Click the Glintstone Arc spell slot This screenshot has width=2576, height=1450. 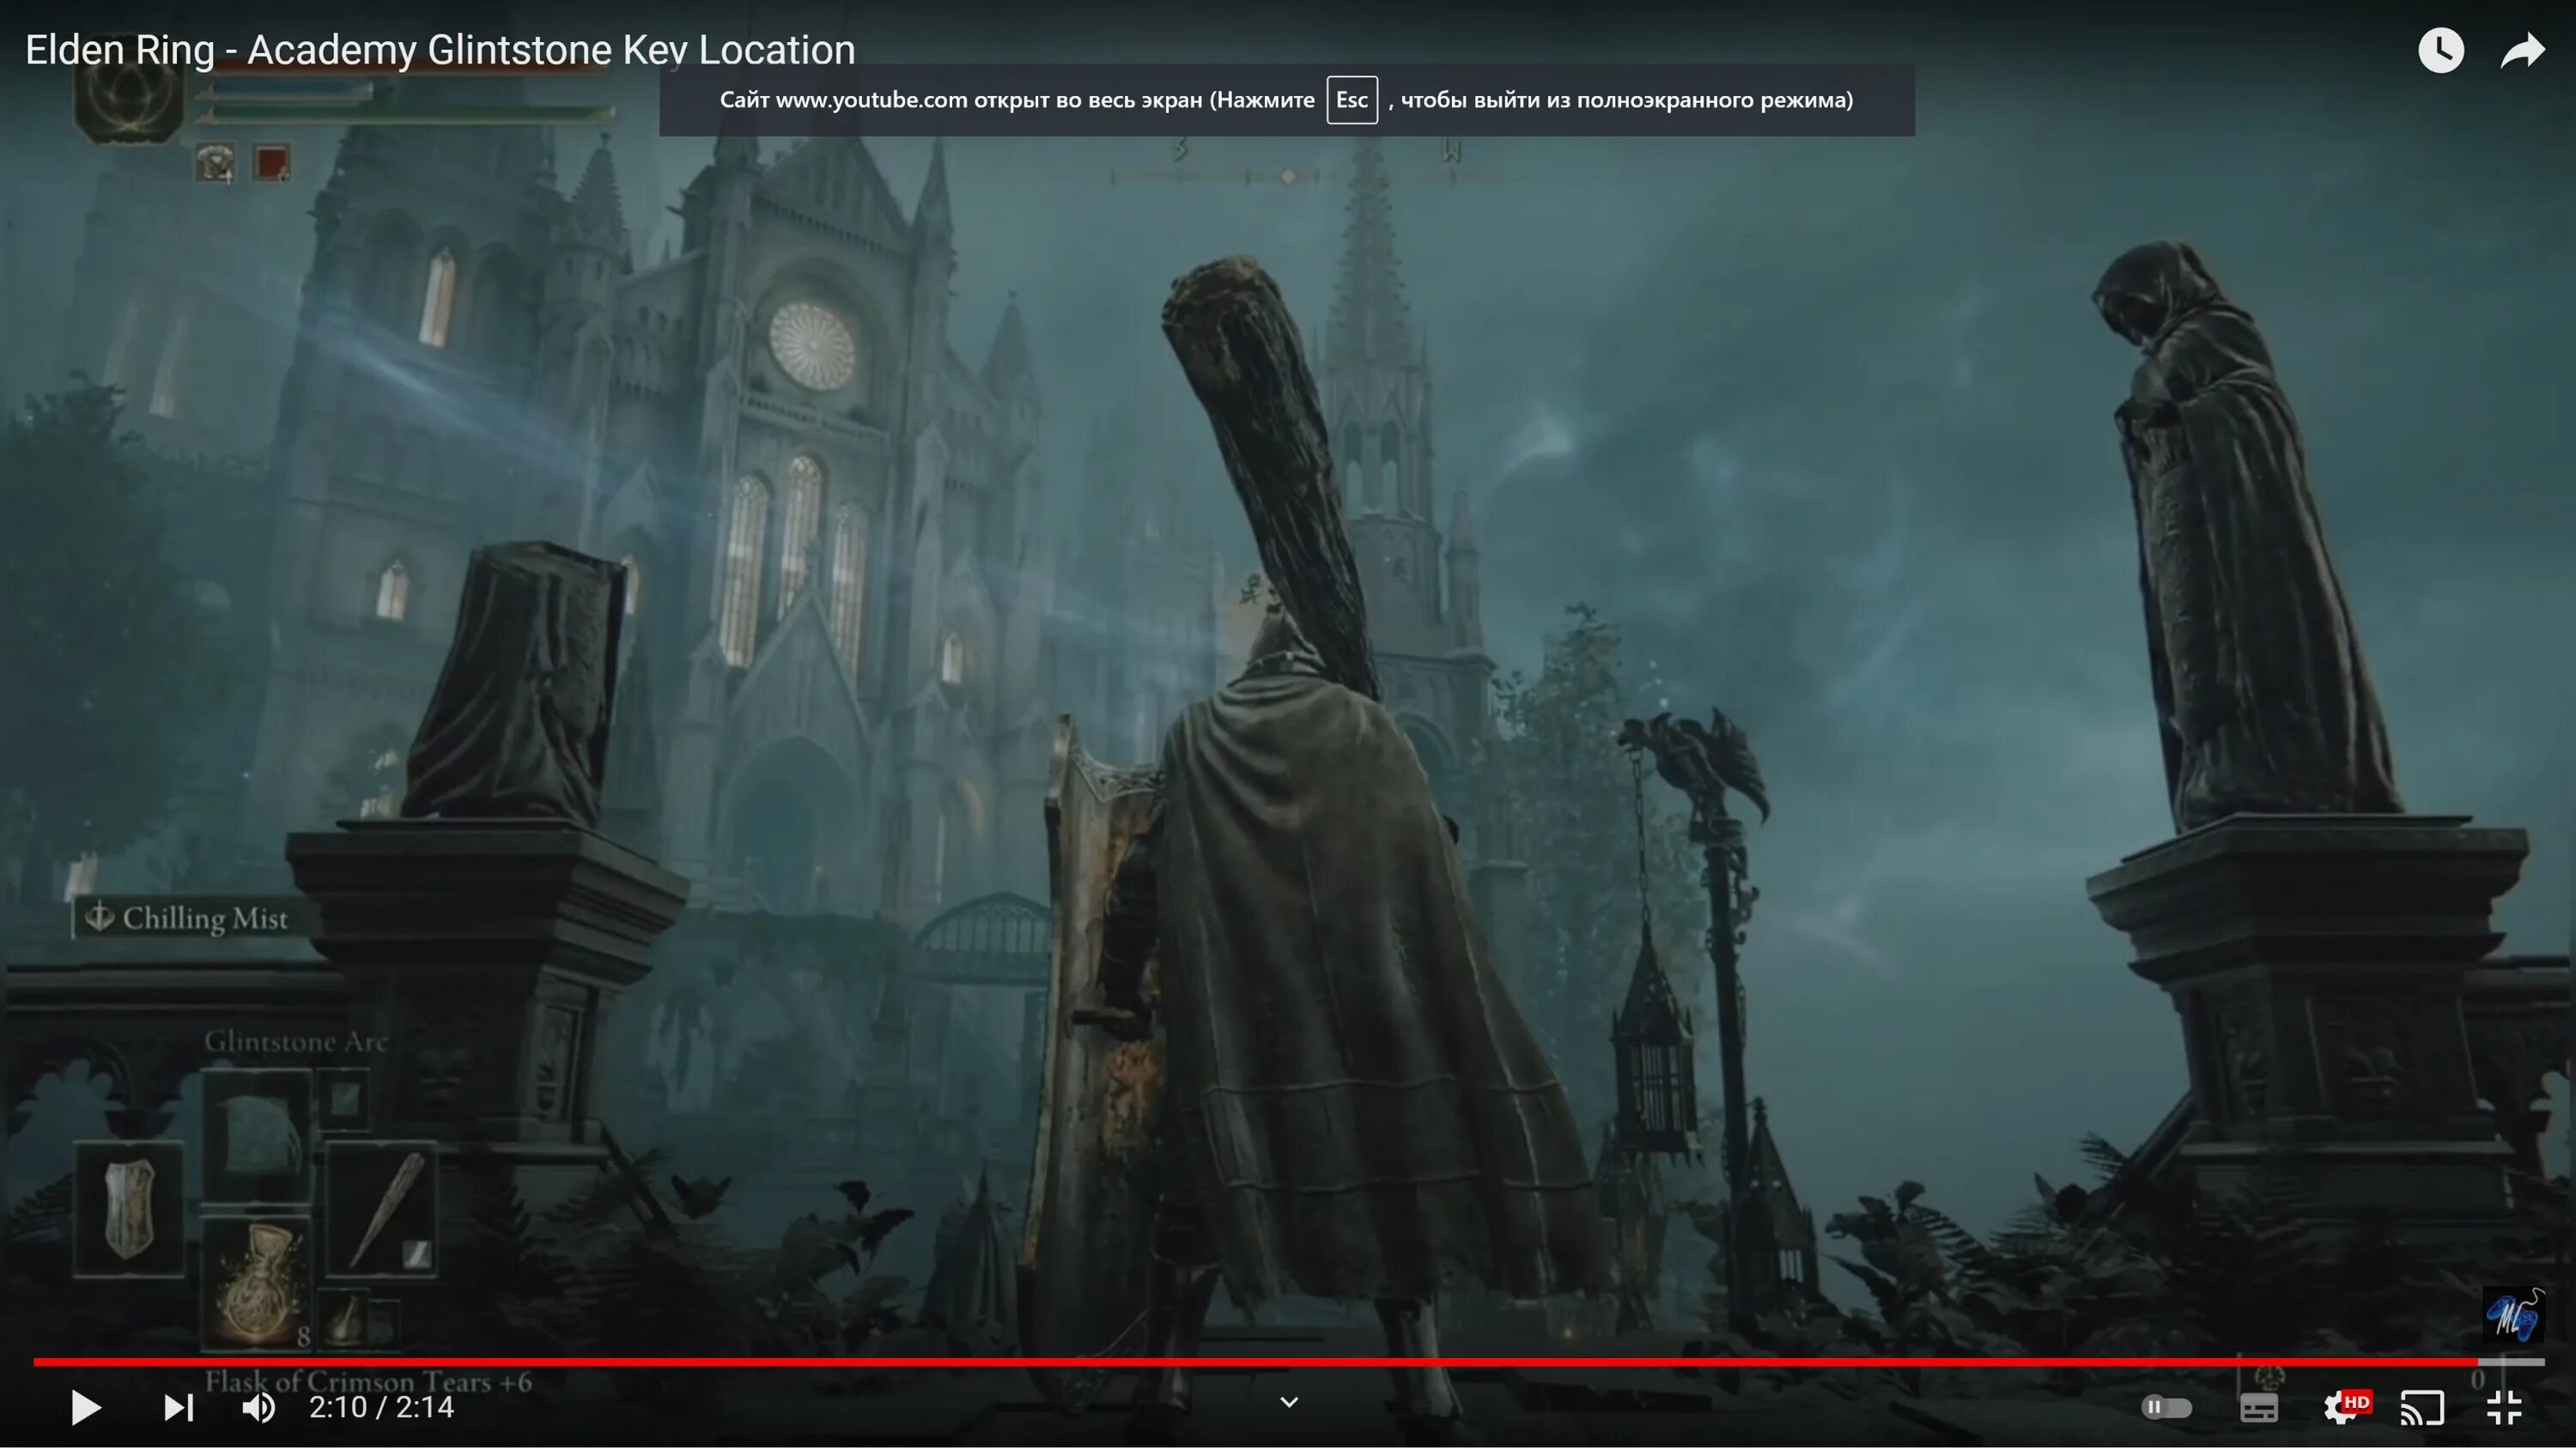[257, 1134]
